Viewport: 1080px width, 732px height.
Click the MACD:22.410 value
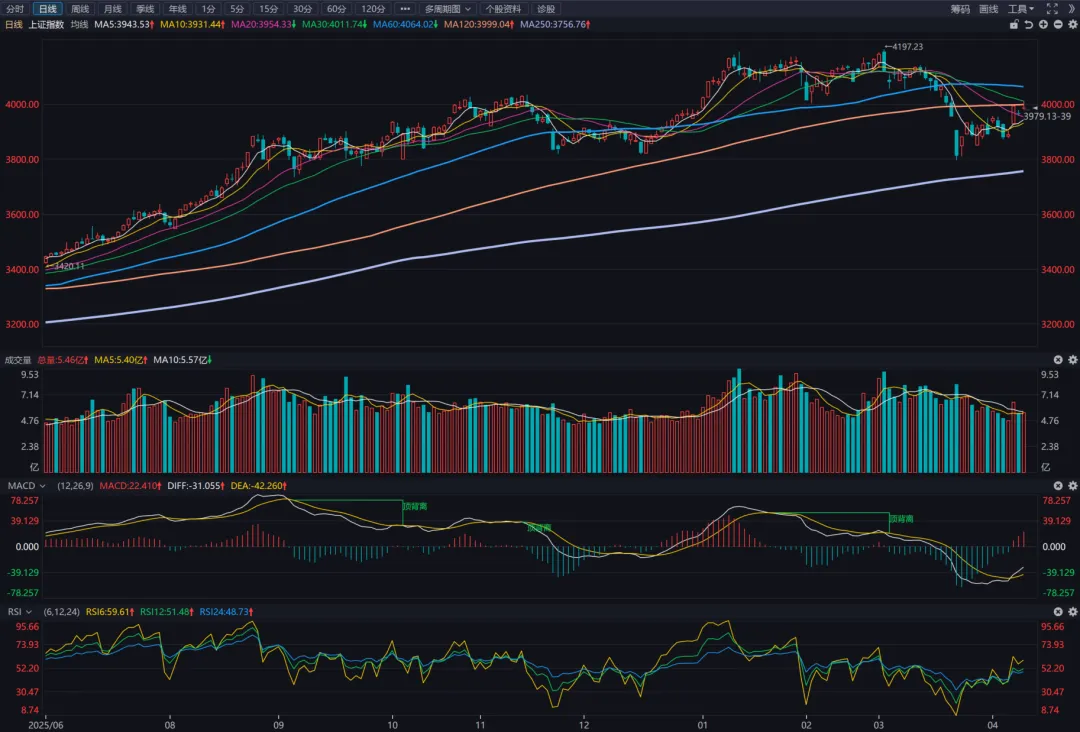[x=130, y=485]
